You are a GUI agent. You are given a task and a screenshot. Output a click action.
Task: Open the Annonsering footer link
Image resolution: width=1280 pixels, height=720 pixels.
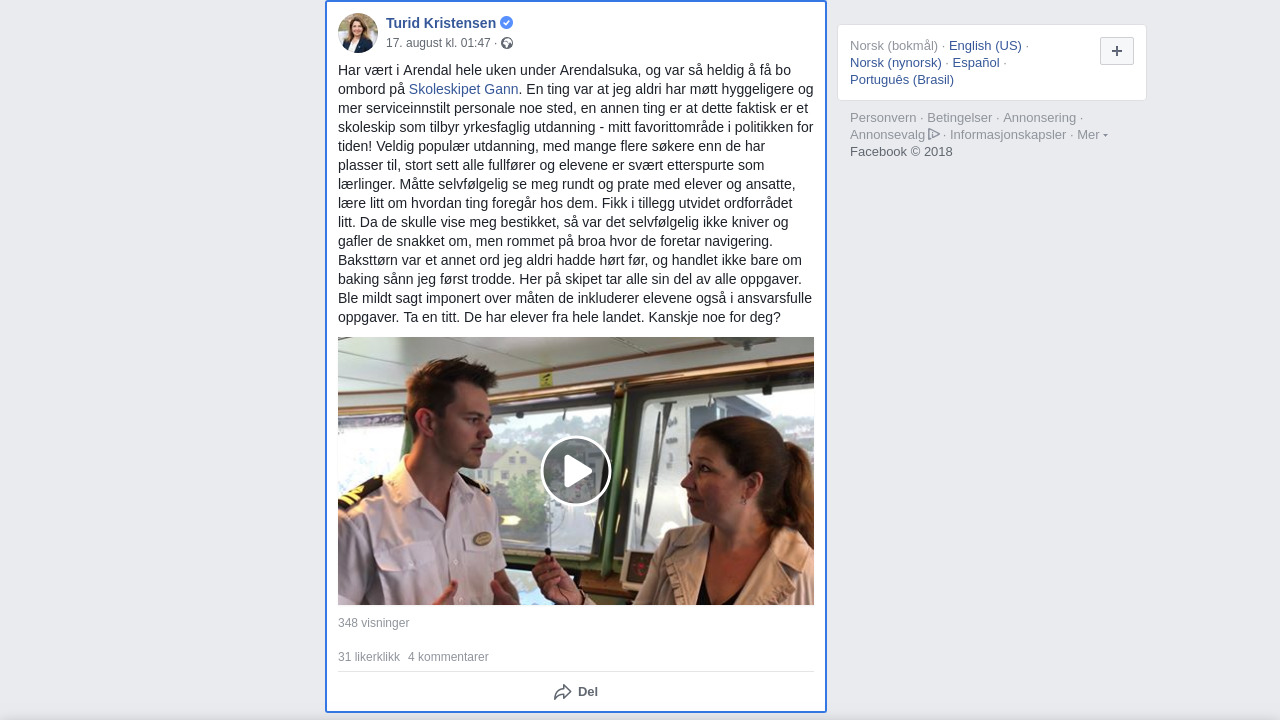[x=1040, y=118]
